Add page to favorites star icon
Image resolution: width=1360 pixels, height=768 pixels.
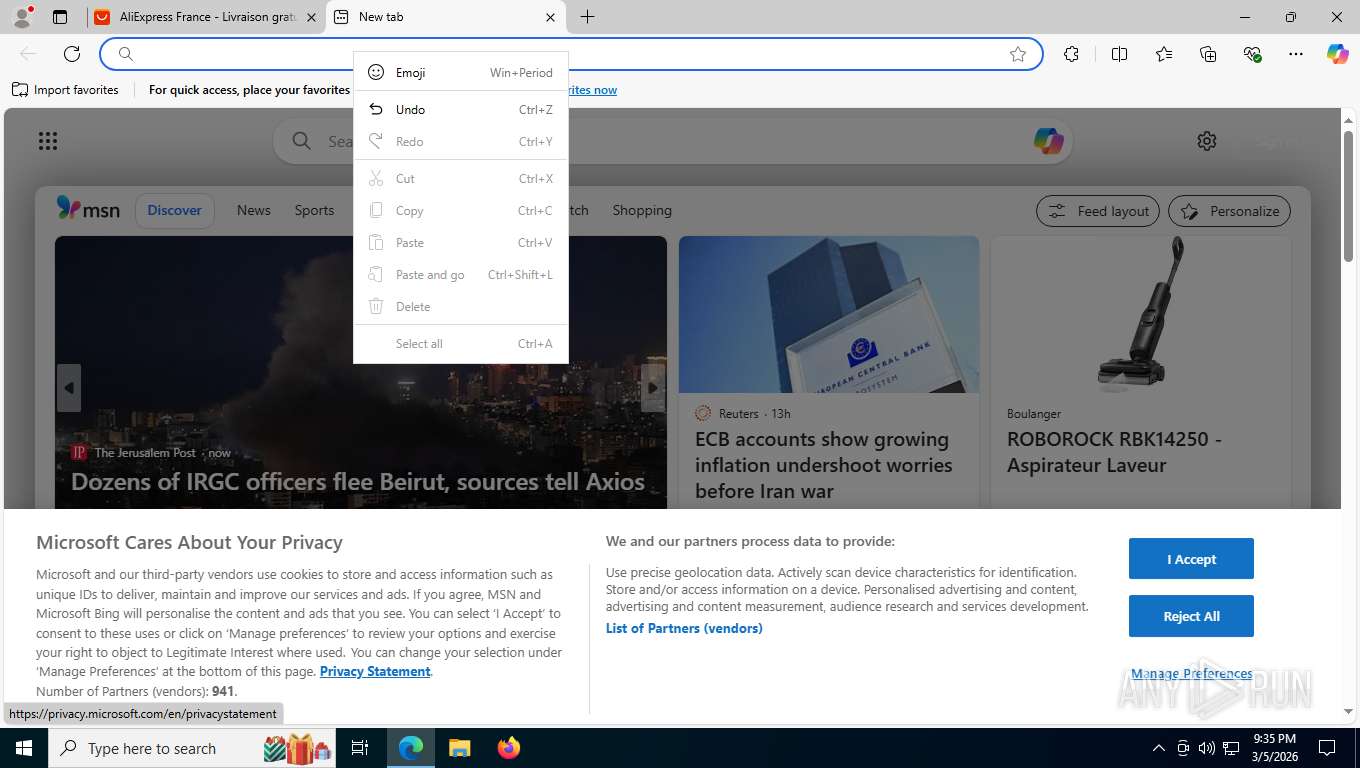click(1018, 54)
